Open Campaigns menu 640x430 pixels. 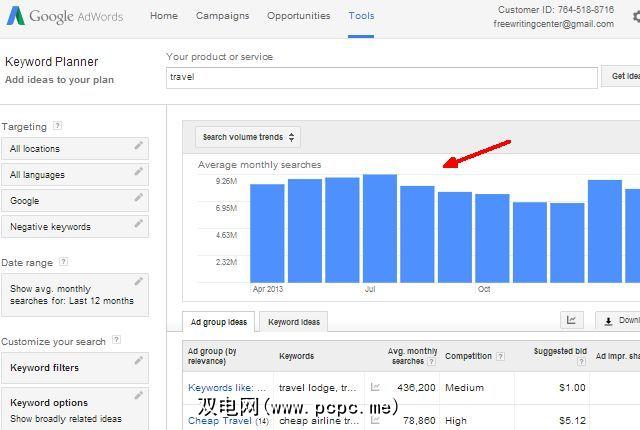point(222,16)
